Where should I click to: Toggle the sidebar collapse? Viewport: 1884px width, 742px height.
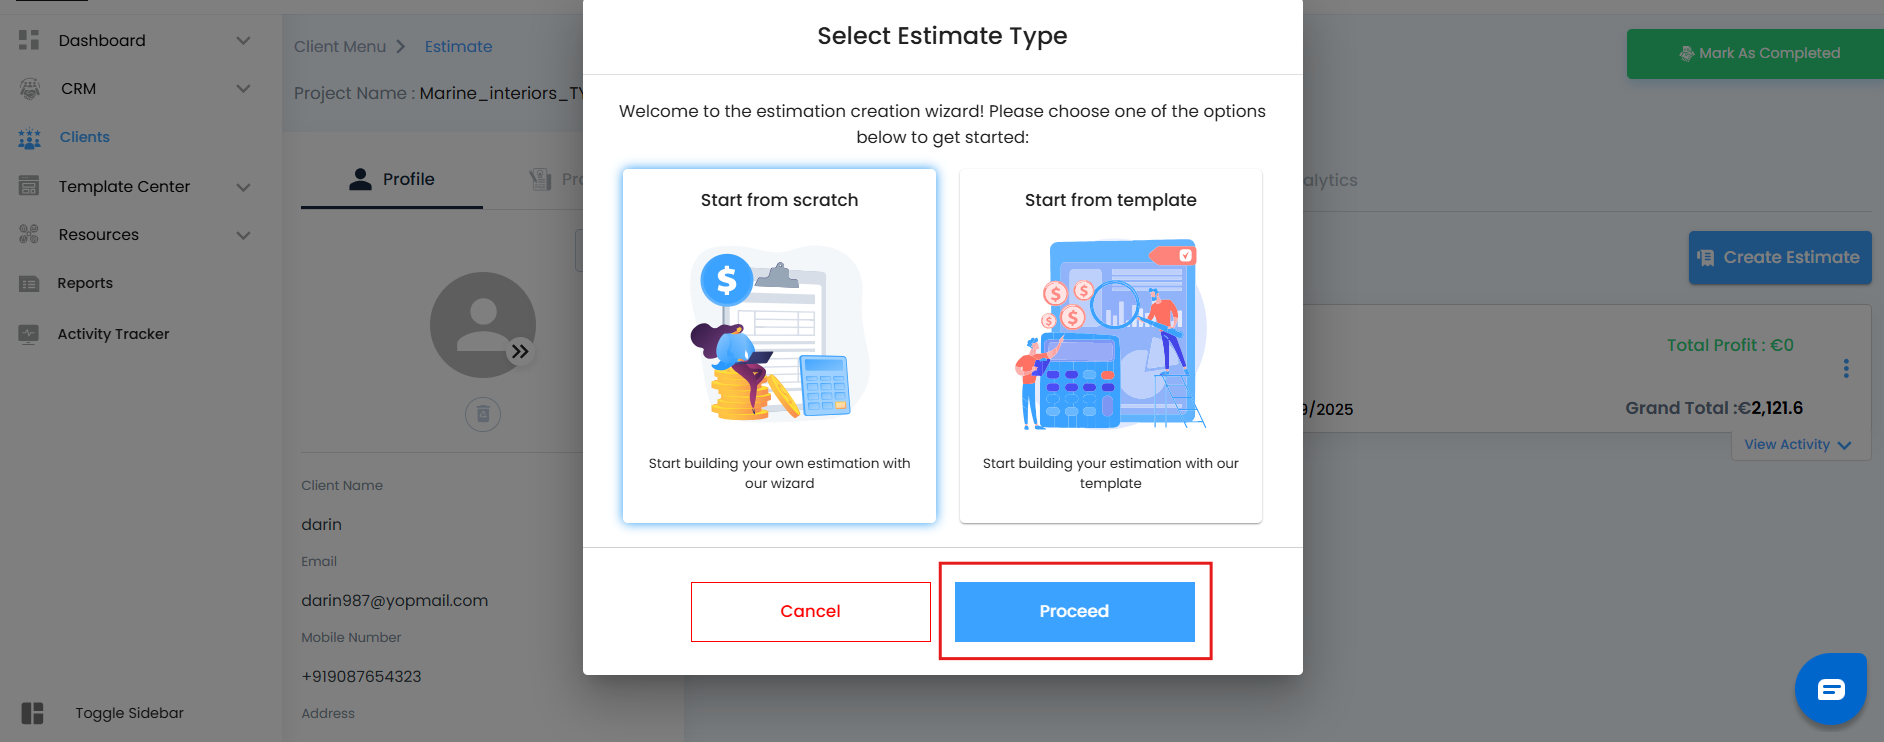coord(33,713)
